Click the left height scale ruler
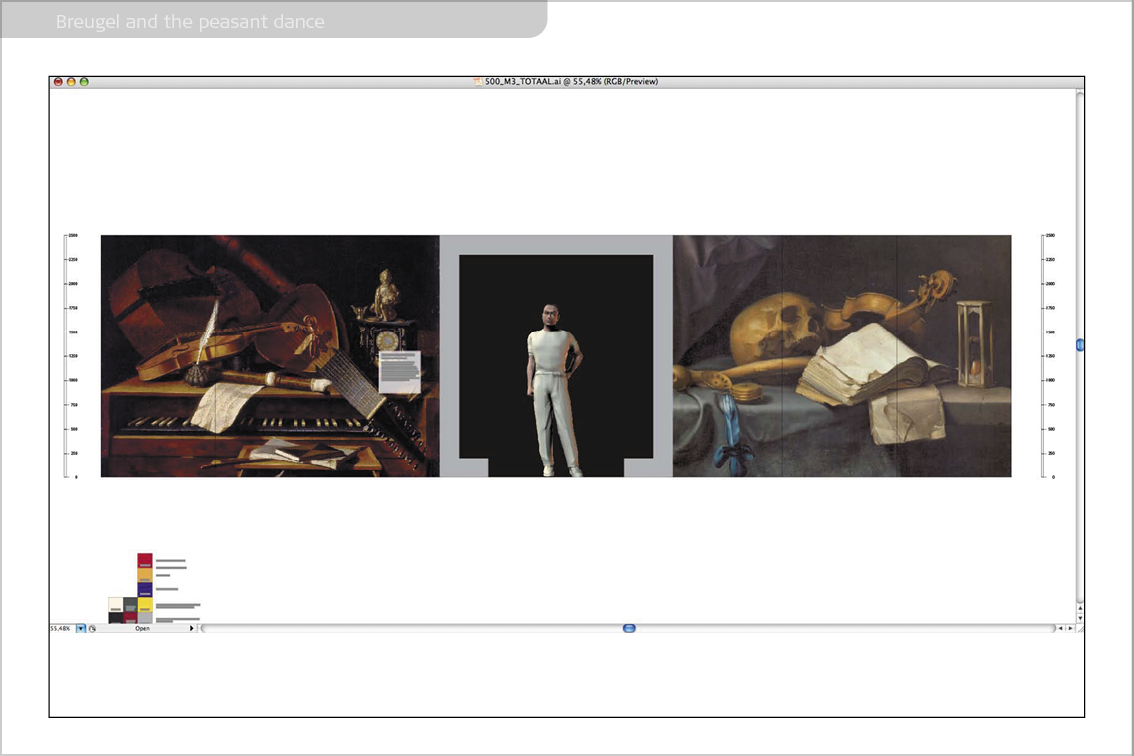1134x756 pixels. coord(71,356)
